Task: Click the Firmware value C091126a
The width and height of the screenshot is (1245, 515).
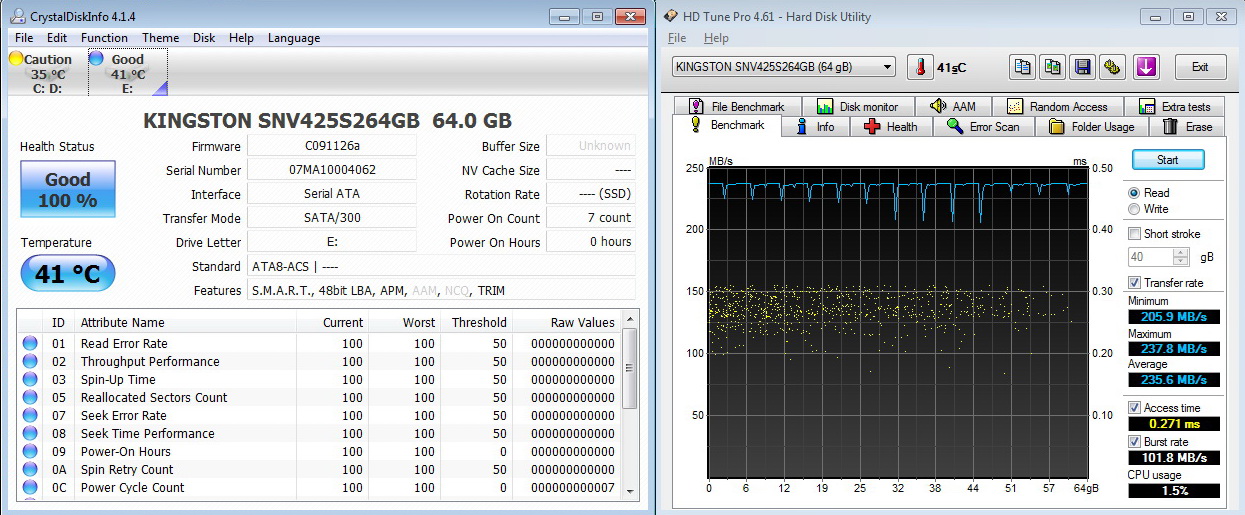Action: [332, 146]
